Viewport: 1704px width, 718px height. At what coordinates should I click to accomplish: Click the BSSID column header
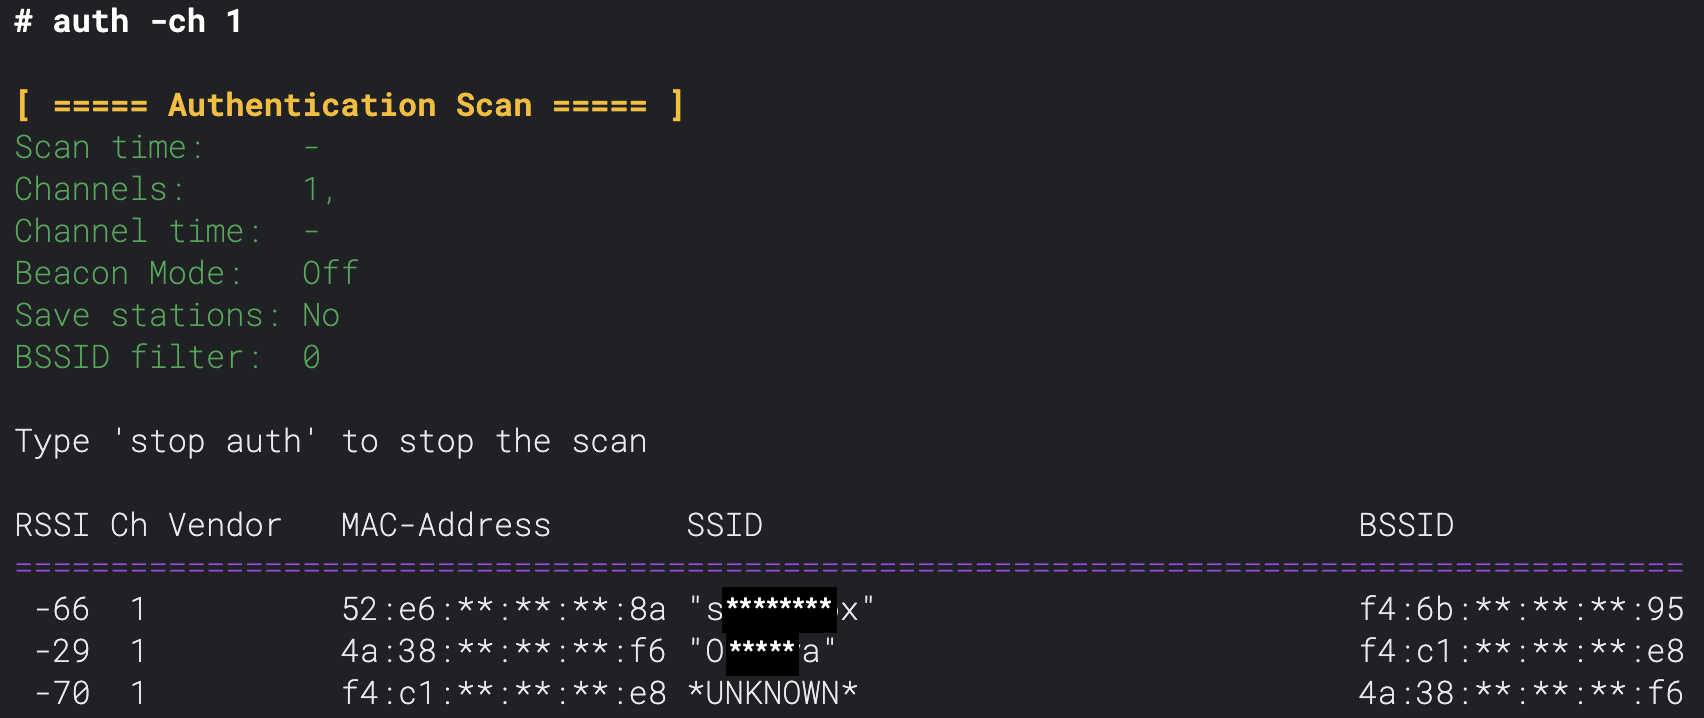pyautogui.click(x=1406, y=525)
